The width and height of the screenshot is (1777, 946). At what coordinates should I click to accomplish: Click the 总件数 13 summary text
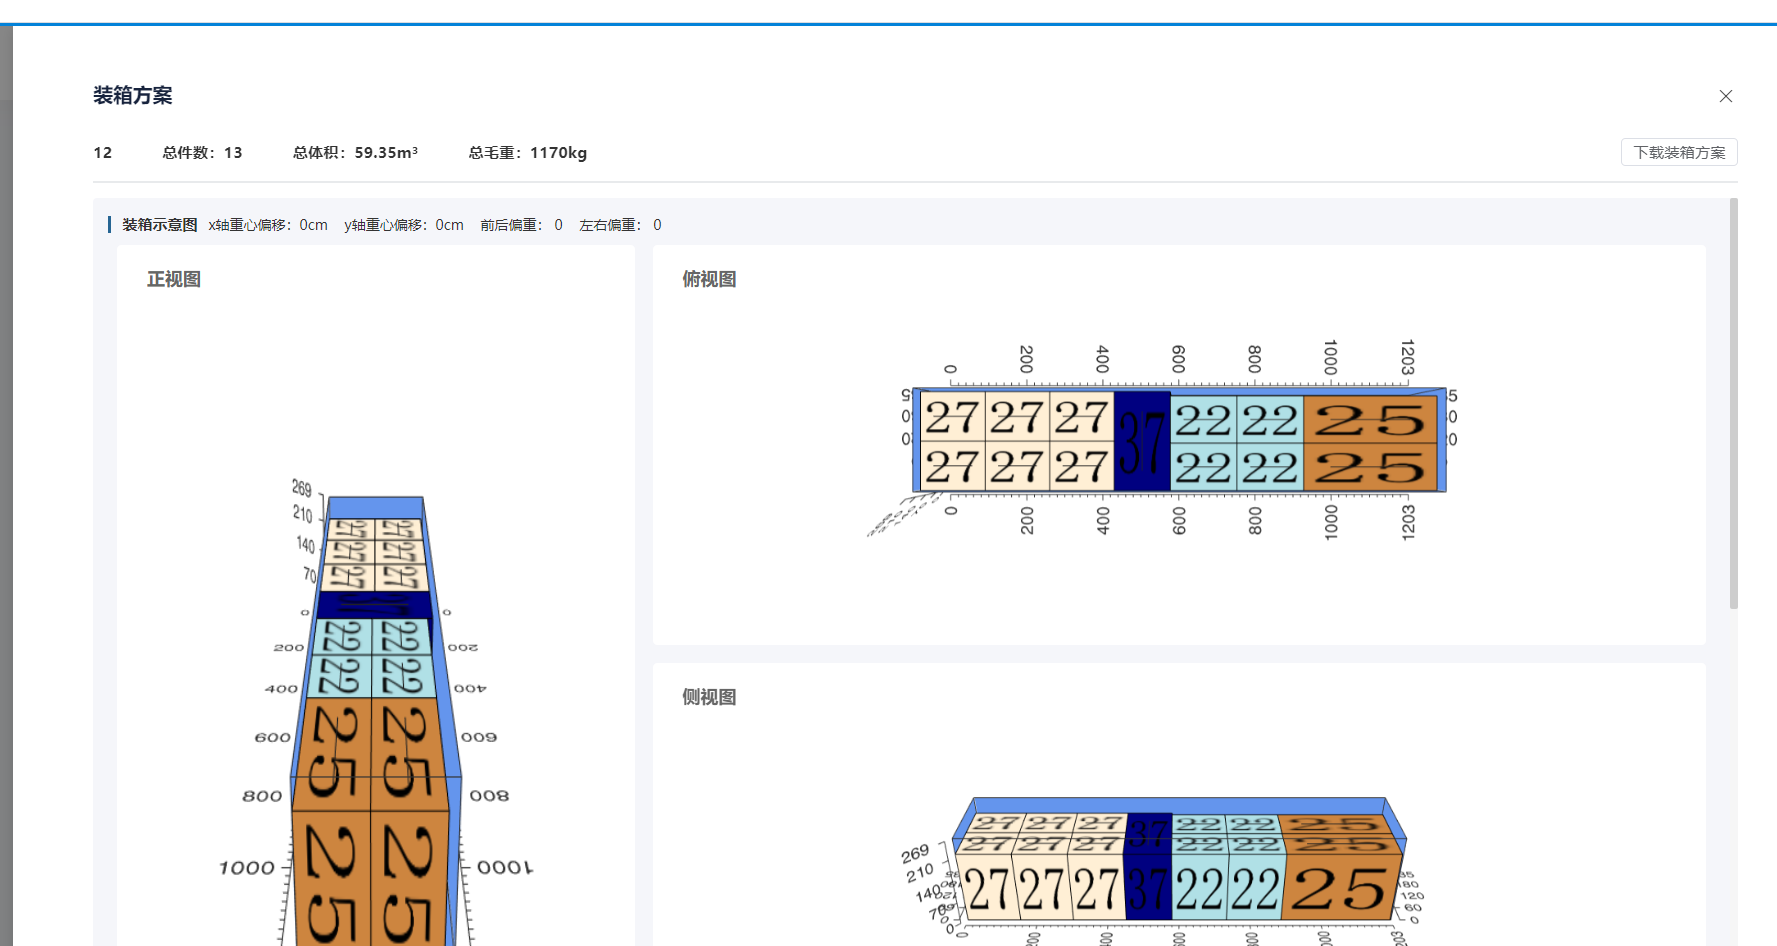202,153
